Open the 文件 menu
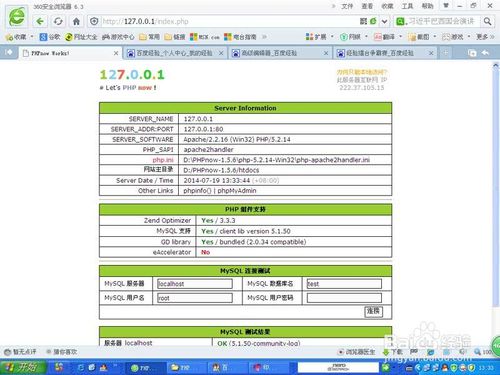This screenshot has height=375, width=500. (x=347, y=6)
